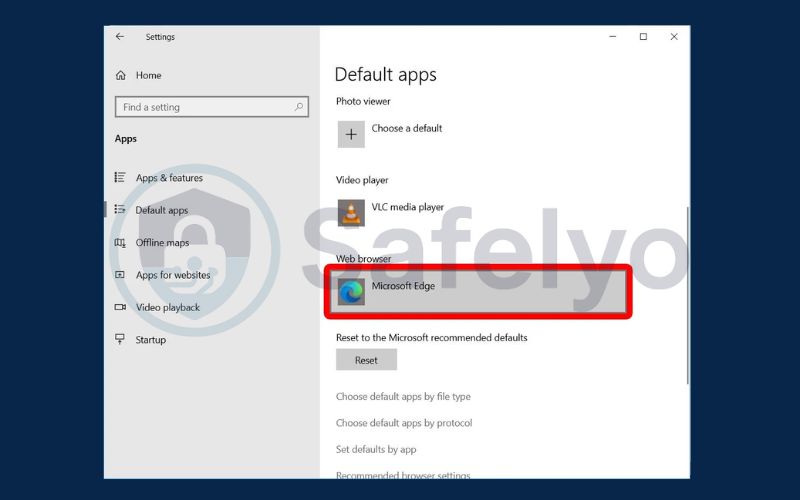This screenshot has width=800, height=500.
Task: Close the Settings window
Action: [x=674, y=37]
